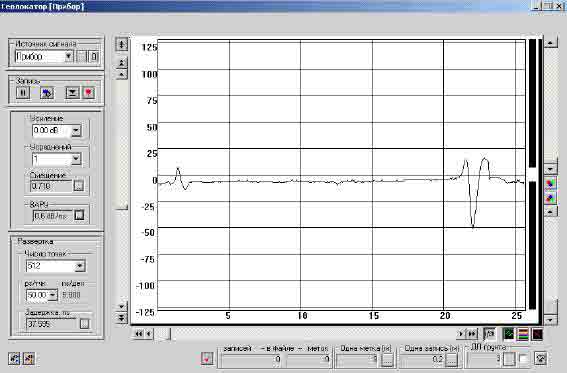The height and width of the screenshot is (373, 567).
Task: Open the Источник сигнала dropdown showing Прибор
Action: (69, 56)
